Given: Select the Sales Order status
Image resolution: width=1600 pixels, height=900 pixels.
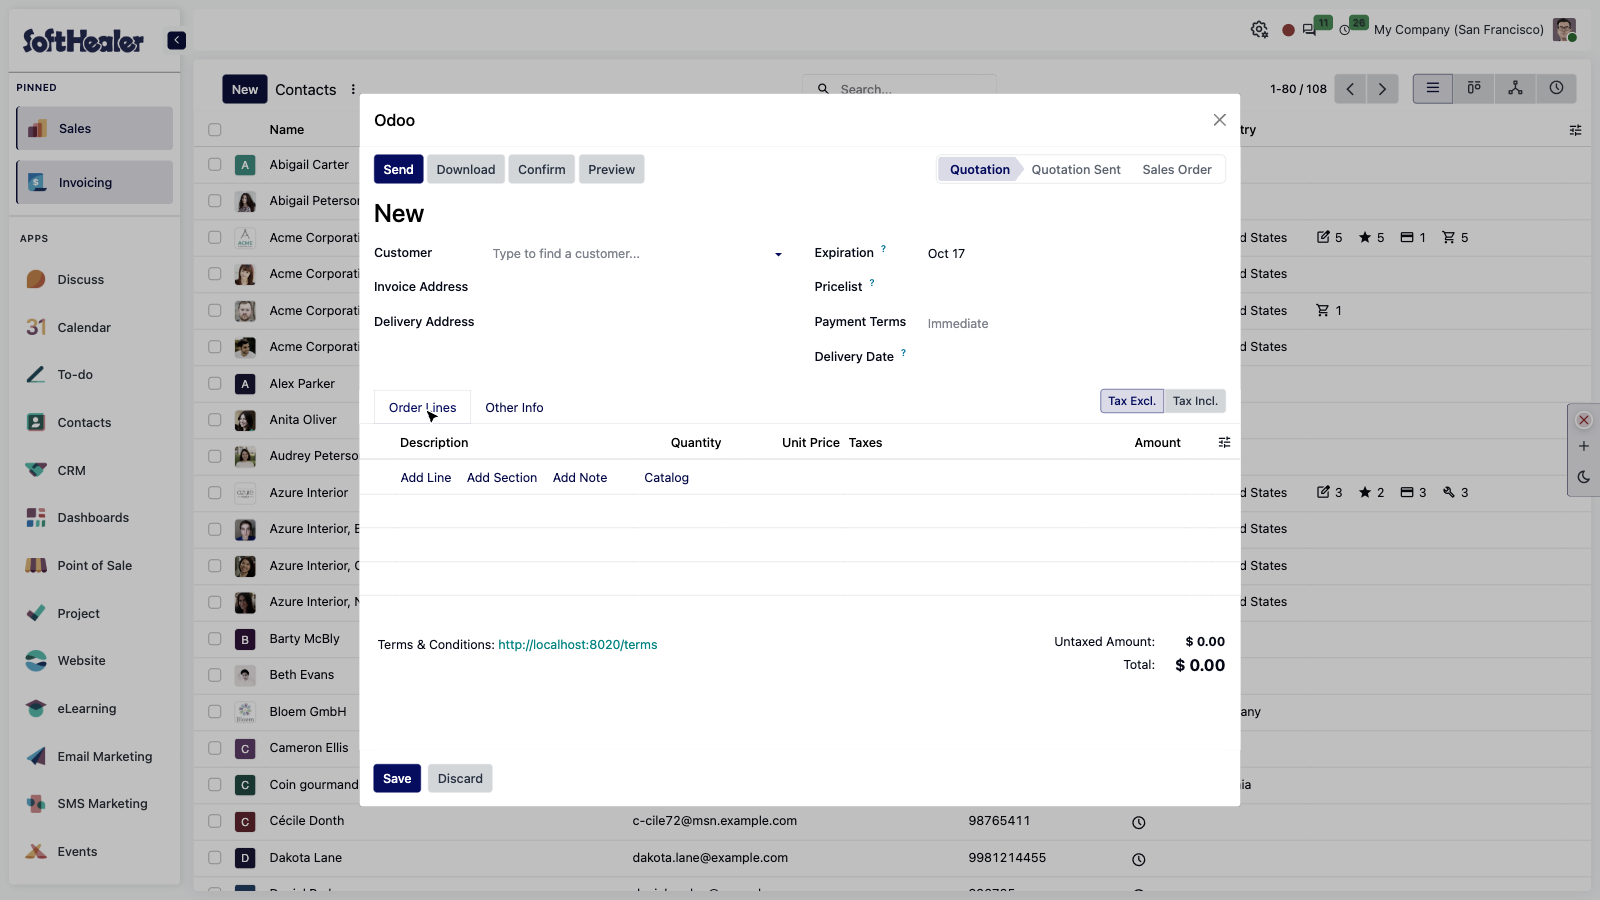Looking at the screenshot, I should pos(1177,170).
